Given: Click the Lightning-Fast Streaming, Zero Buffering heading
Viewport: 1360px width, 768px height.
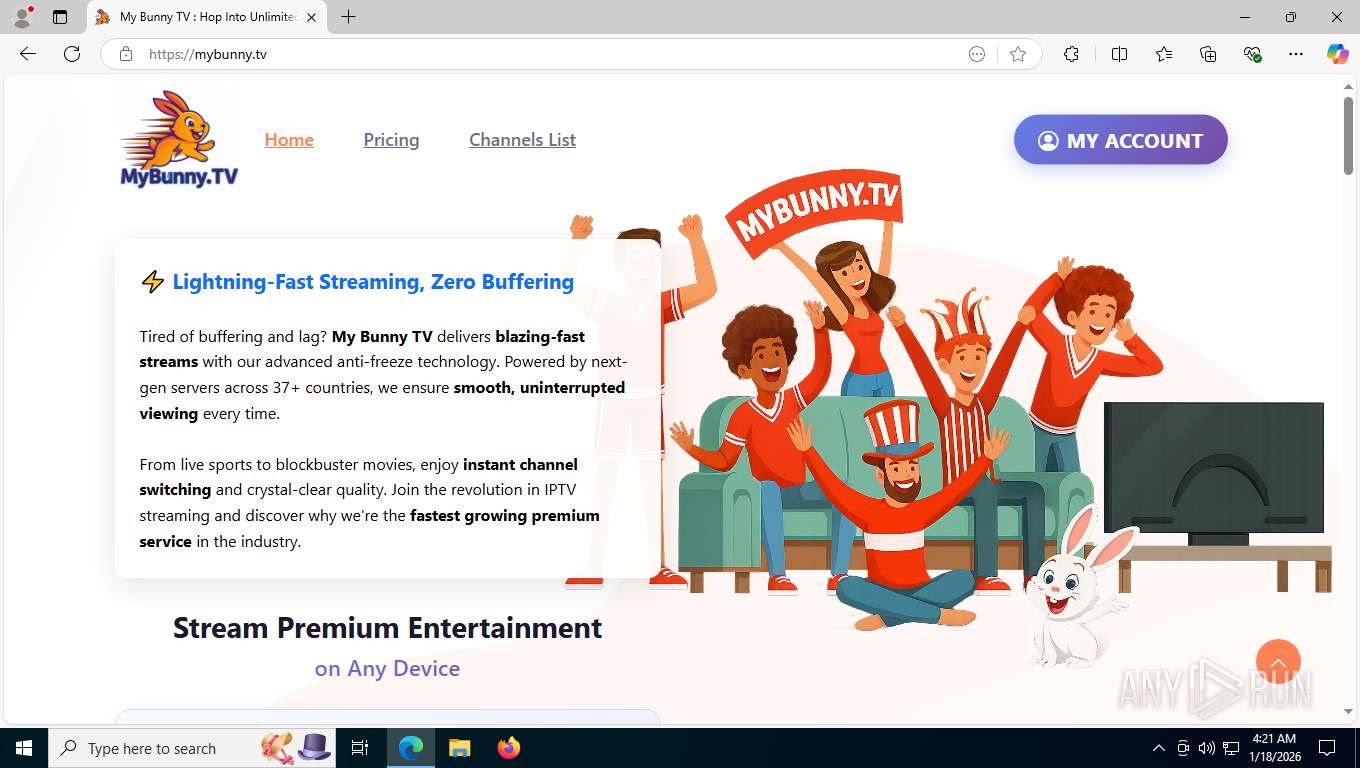Looking at the screenshot, I should pos(373,282).
